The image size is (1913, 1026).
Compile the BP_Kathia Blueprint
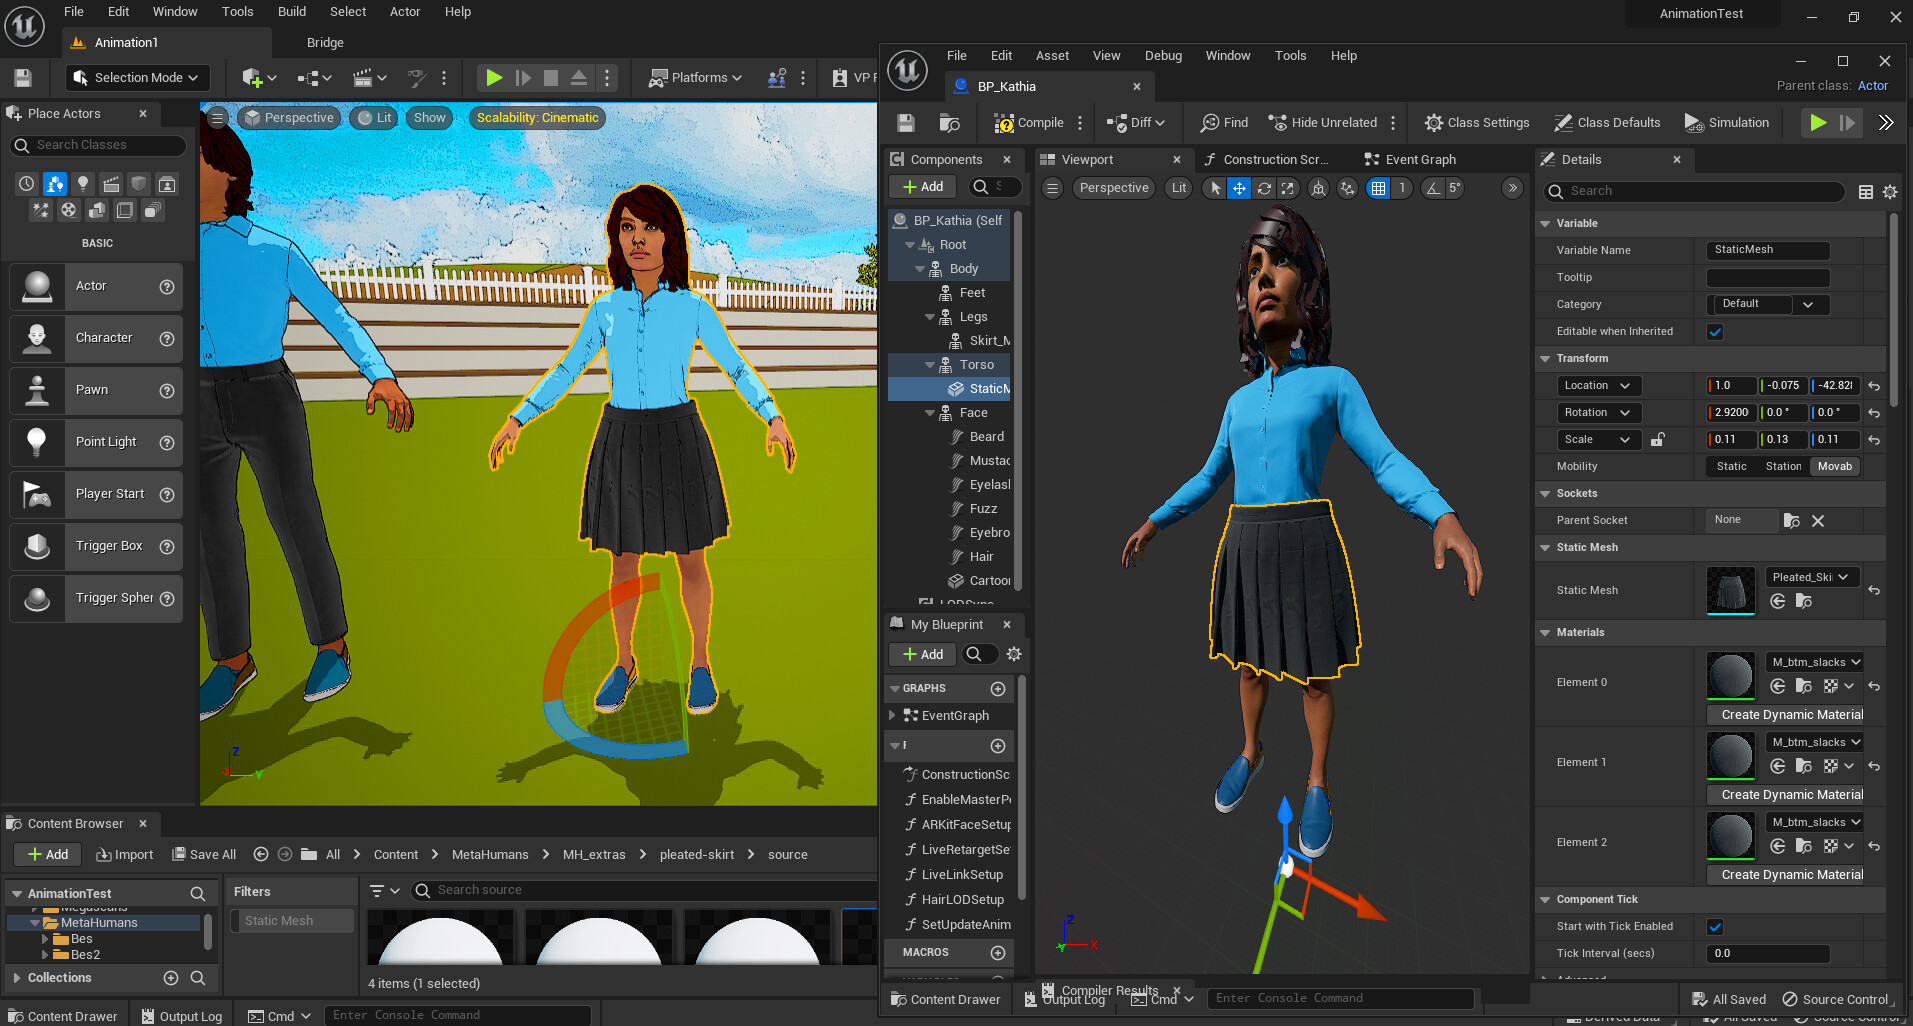point(1031,122)
